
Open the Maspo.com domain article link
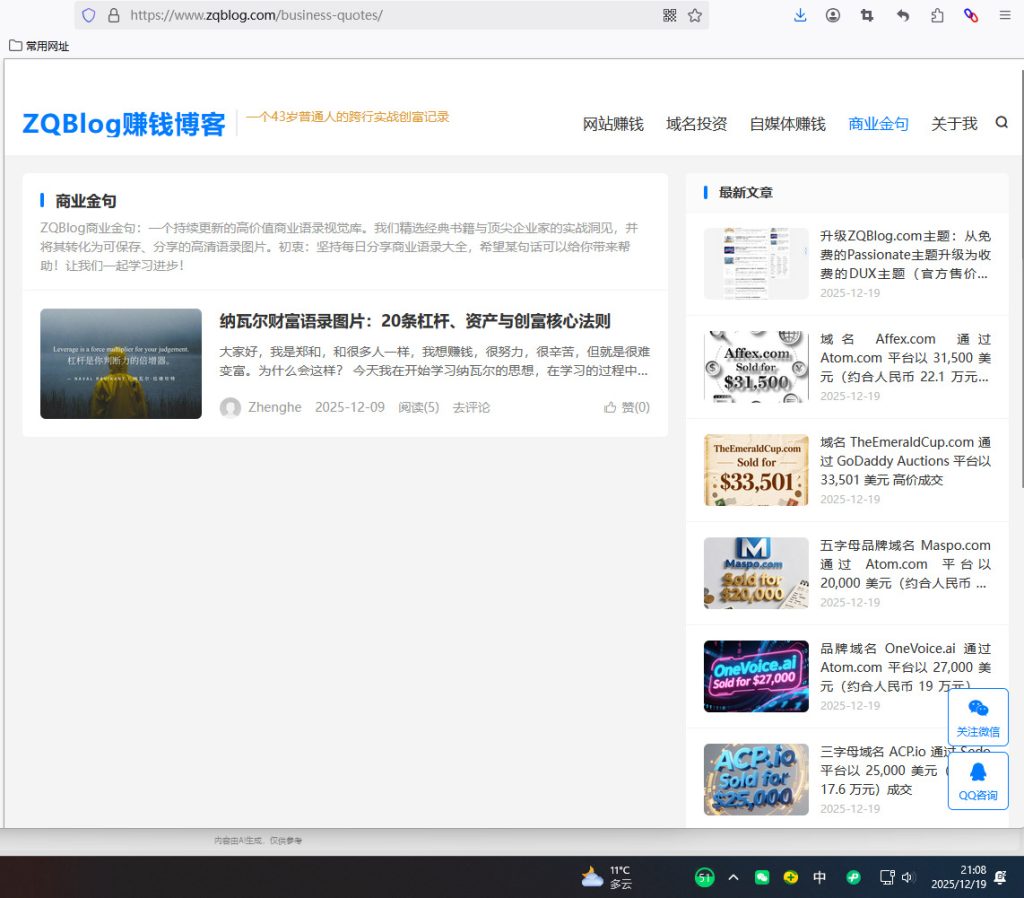coord(905,564)
